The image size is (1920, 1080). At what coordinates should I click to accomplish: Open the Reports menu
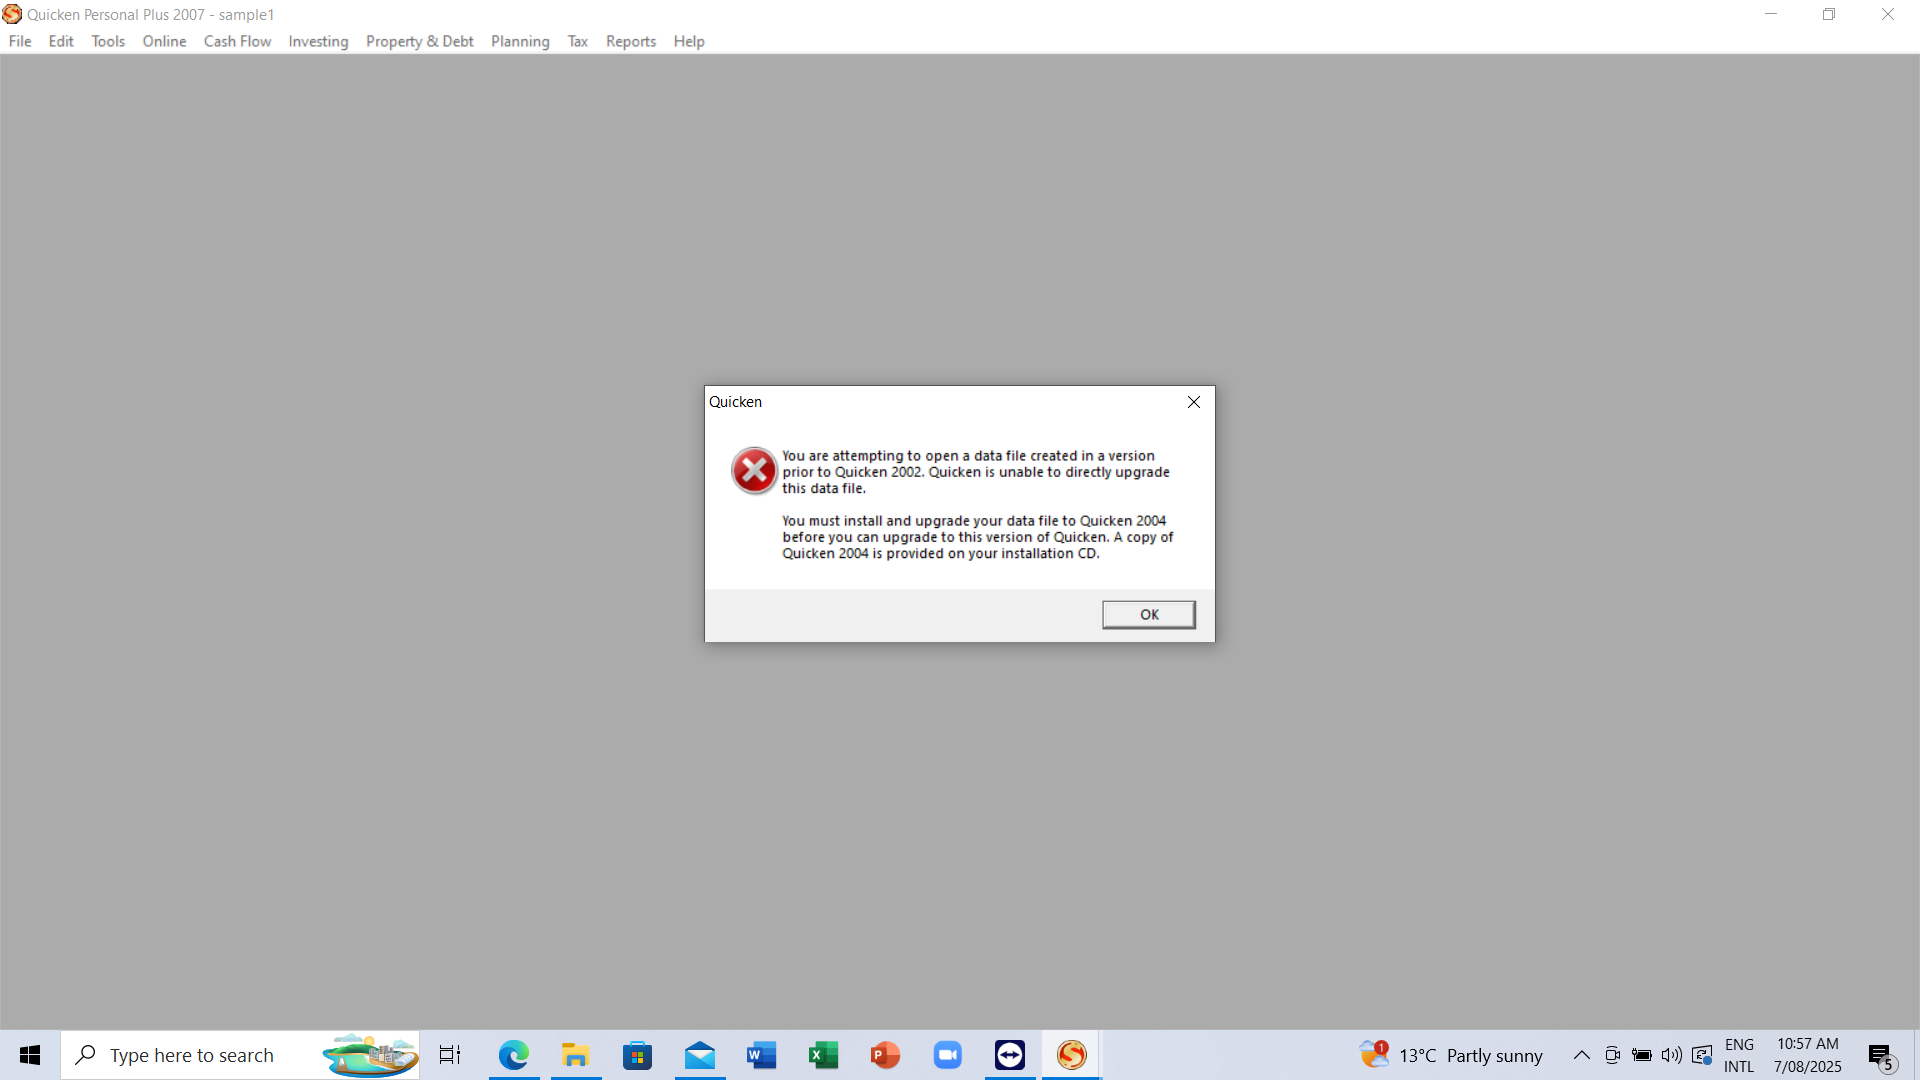tap(631, 41)
